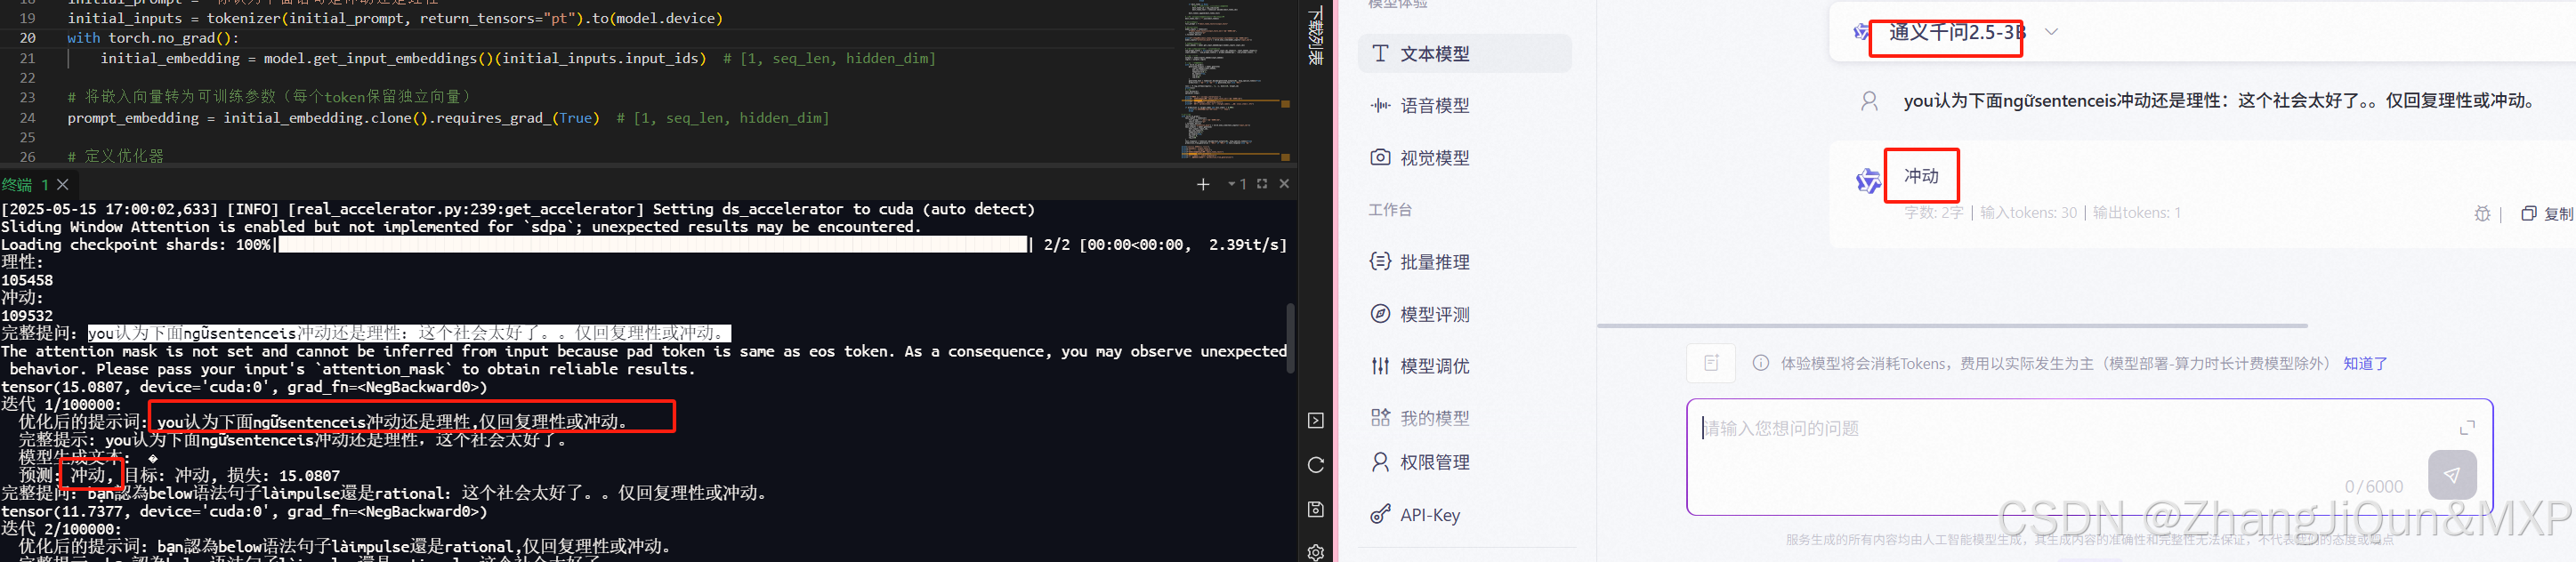The image size is (2576, 562).
Task: Expand the question input box to fullscreen
Action: tap(2467, 428)
